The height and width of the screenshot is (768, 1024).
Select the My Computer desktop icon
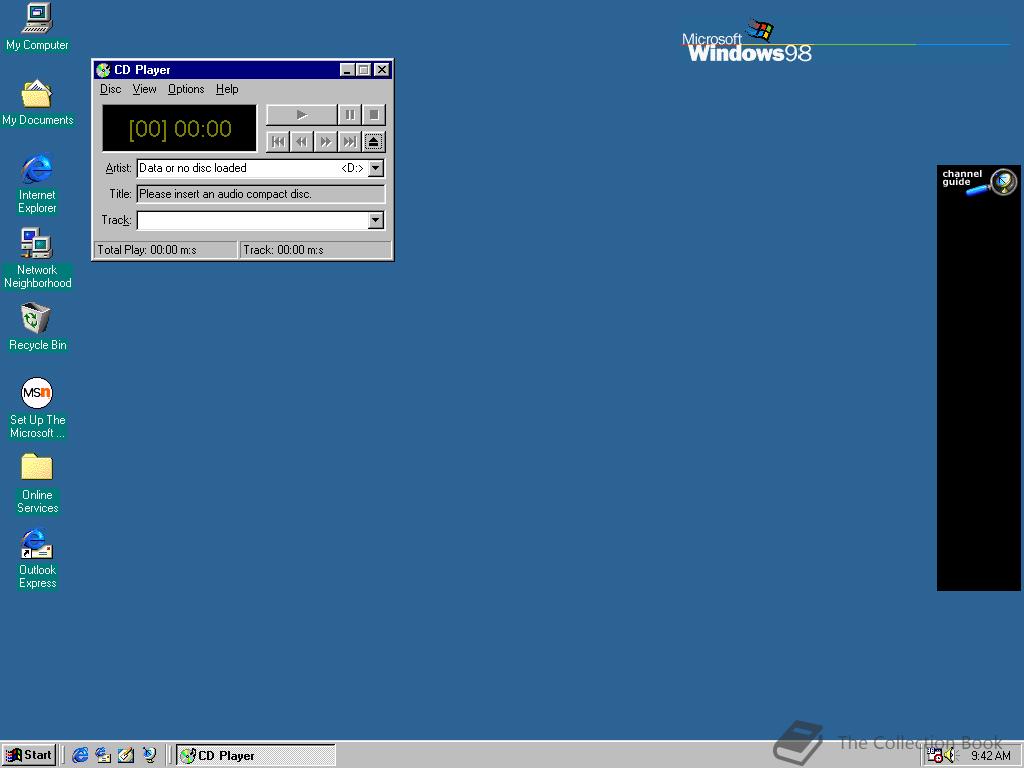[x=37, y=27]
